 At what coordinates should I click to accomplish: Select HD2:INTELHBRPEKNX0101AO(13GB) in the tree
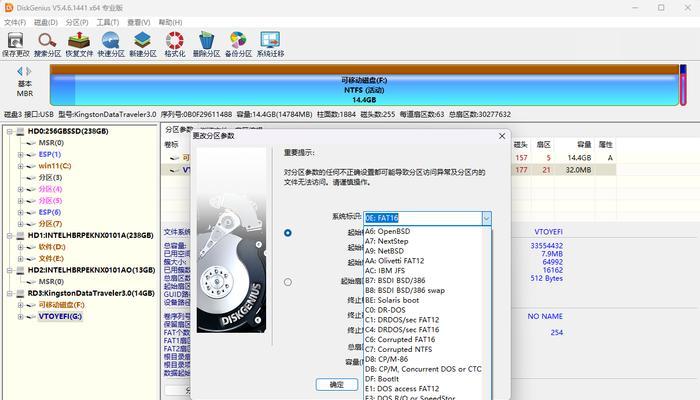coord(92,270)
